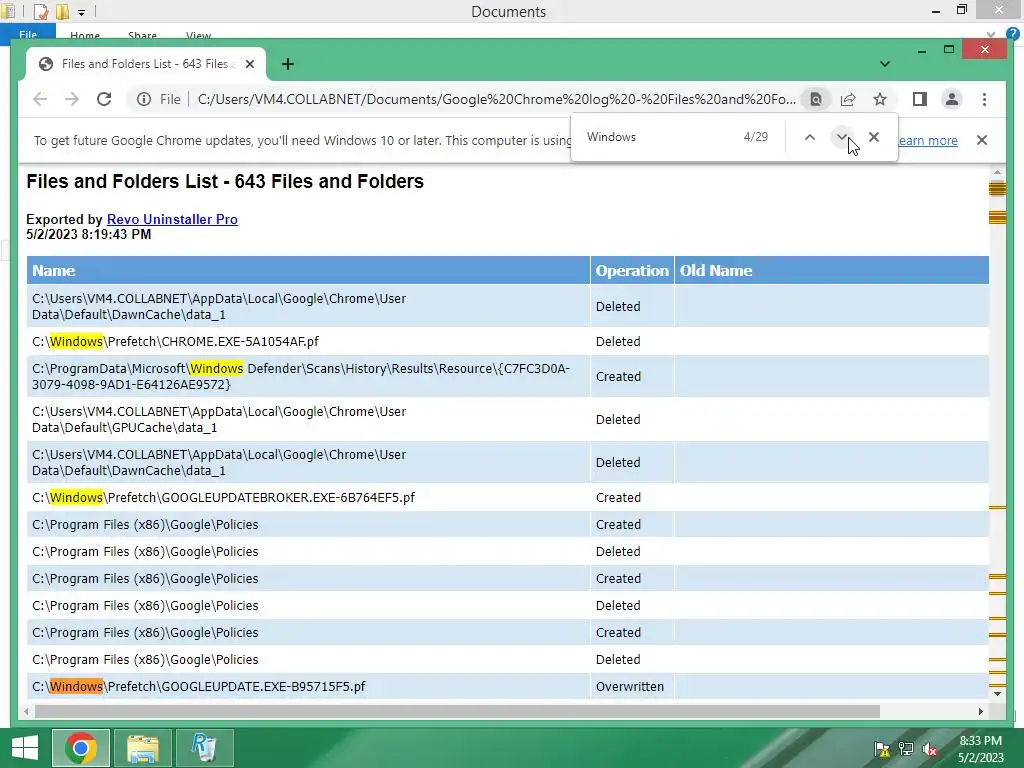Close the find bar

point(874,137)
